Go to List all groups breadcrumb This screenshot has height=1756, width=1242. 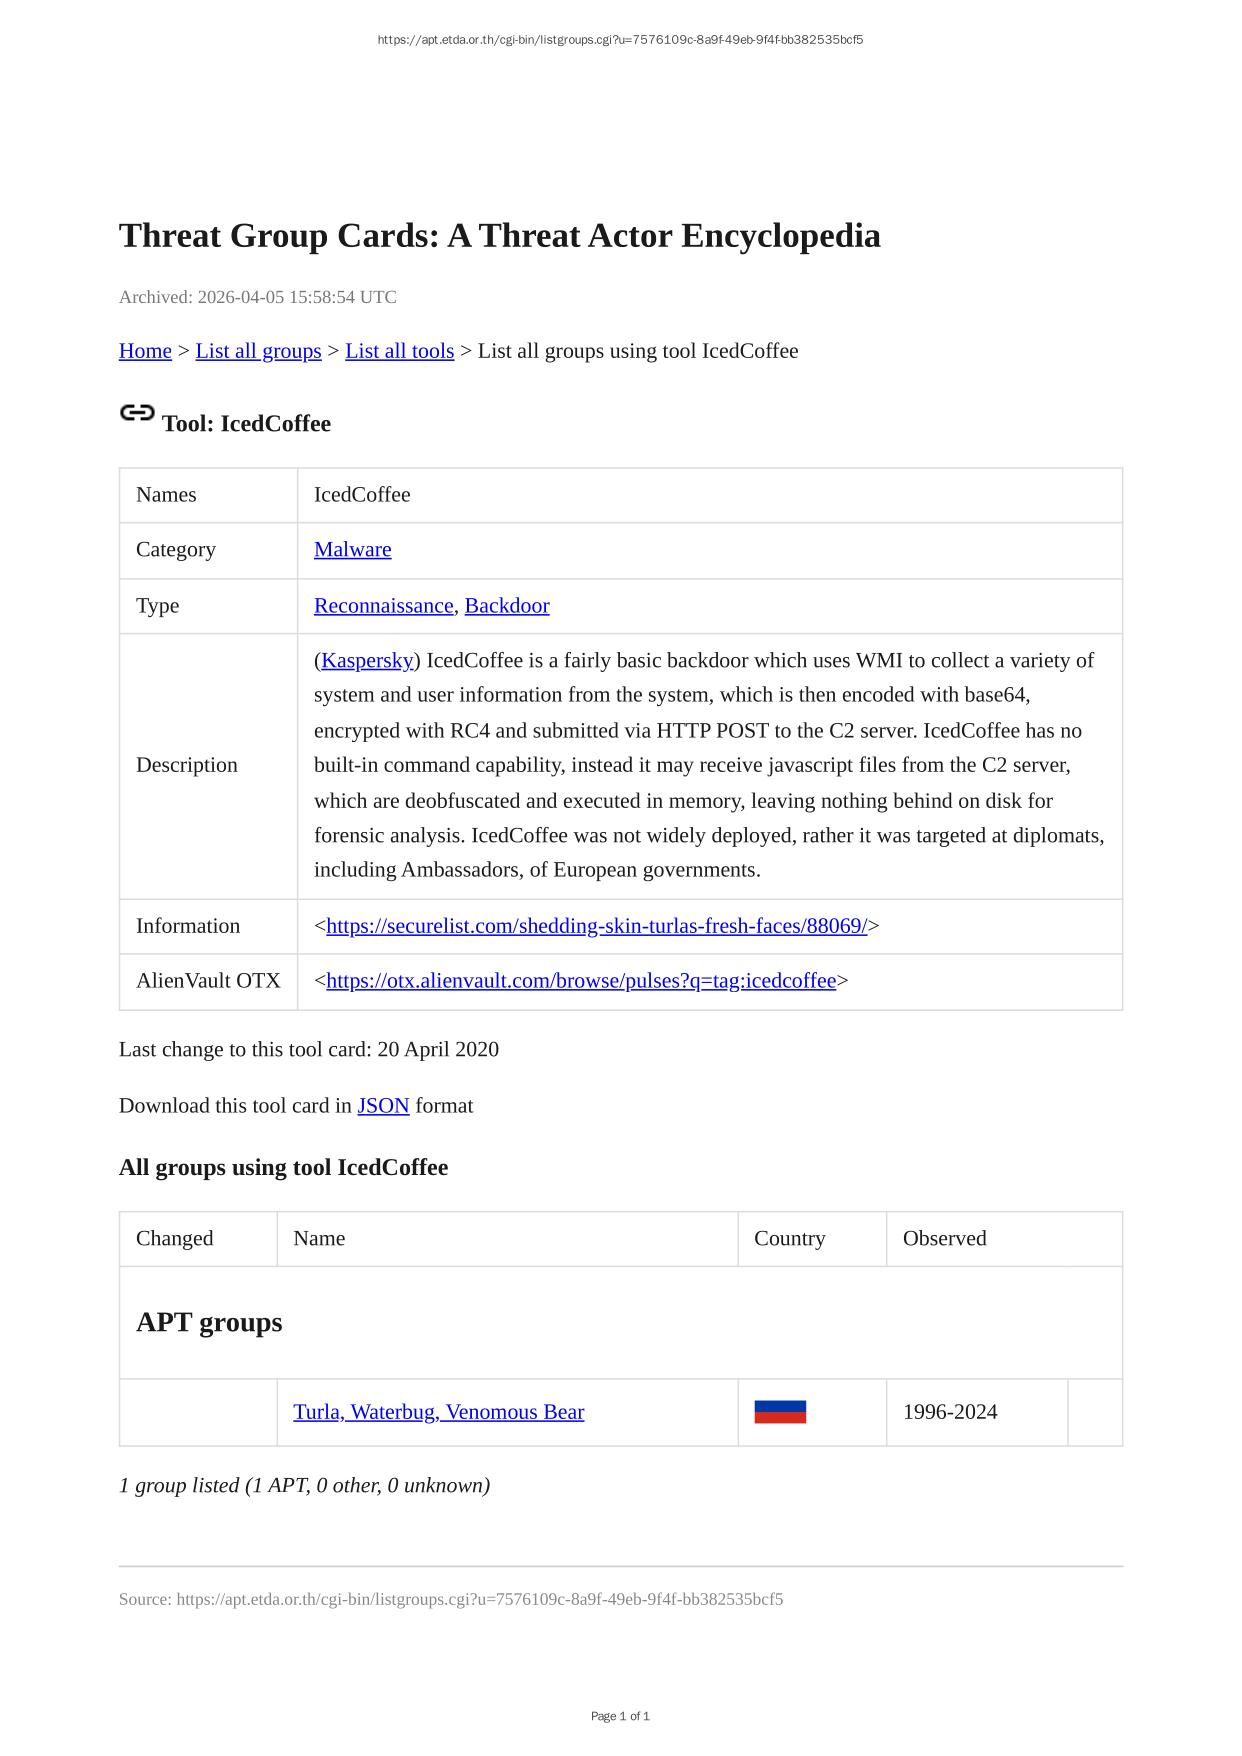258,351
